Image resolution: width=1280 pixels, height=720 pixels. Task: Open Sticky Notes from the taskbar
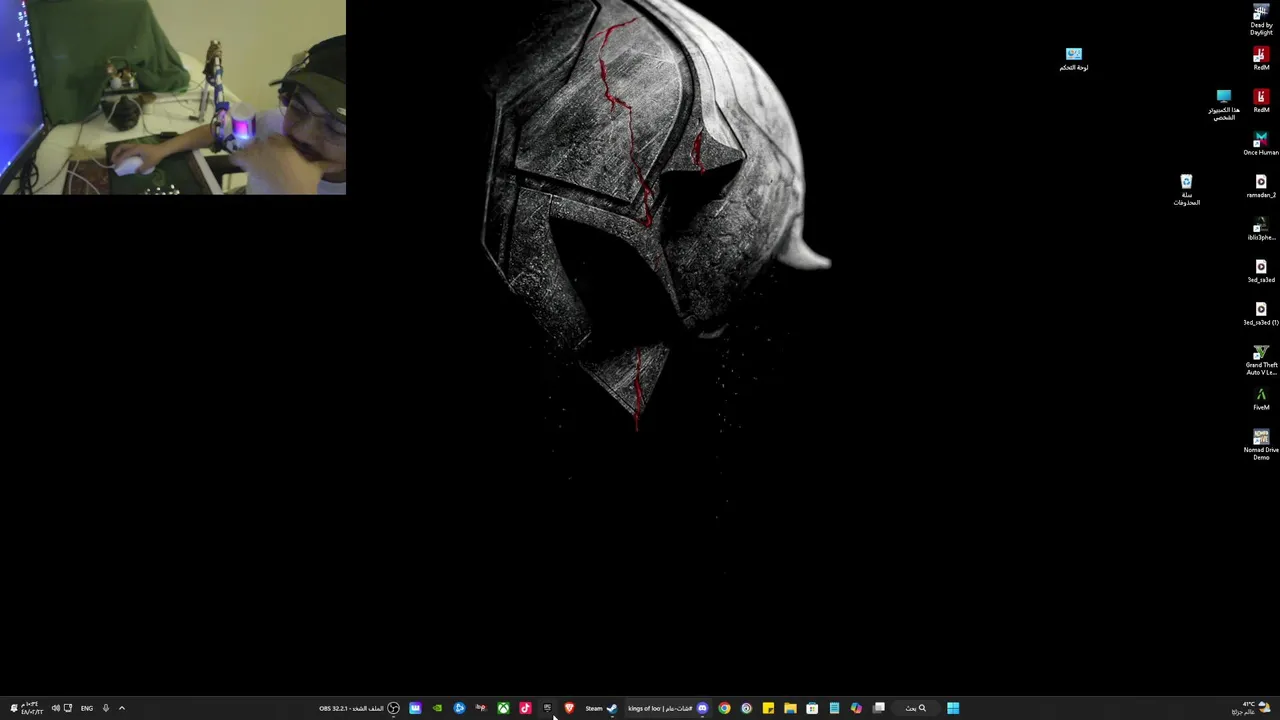[x=768, y=708]
